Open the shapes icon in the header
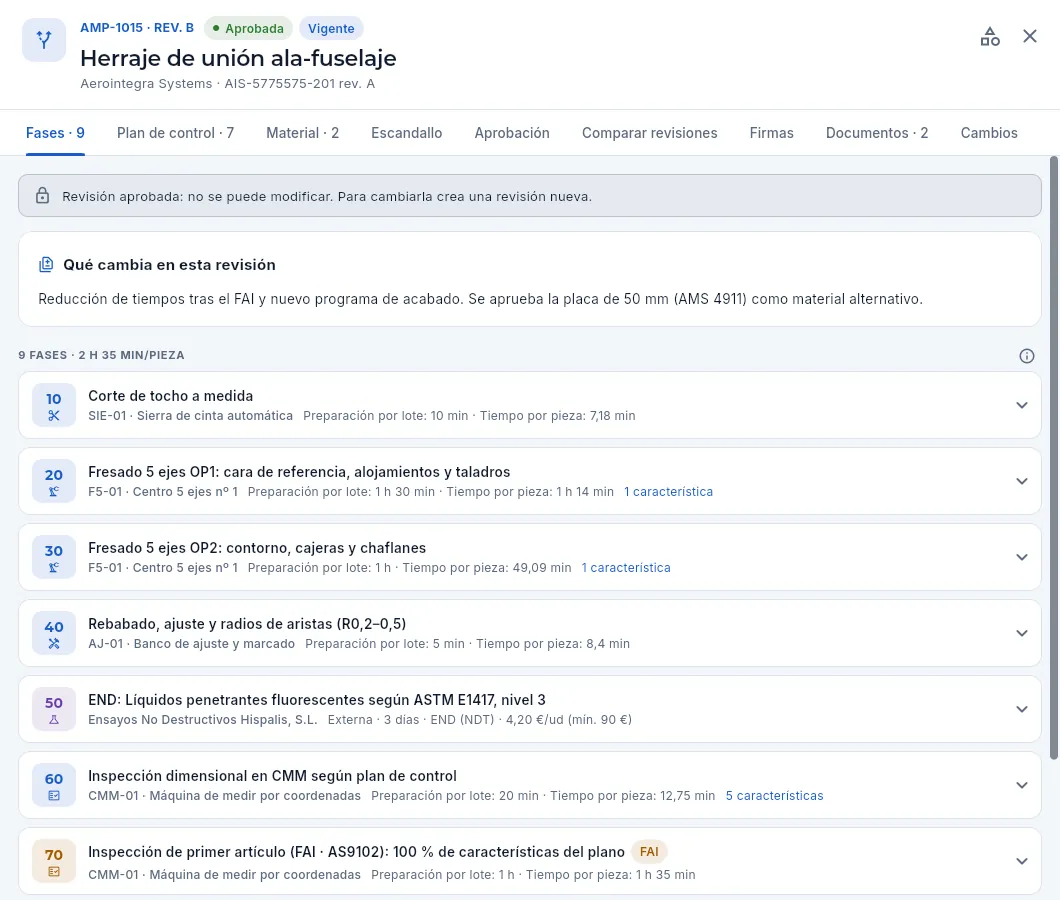 [x=990, y=37]
